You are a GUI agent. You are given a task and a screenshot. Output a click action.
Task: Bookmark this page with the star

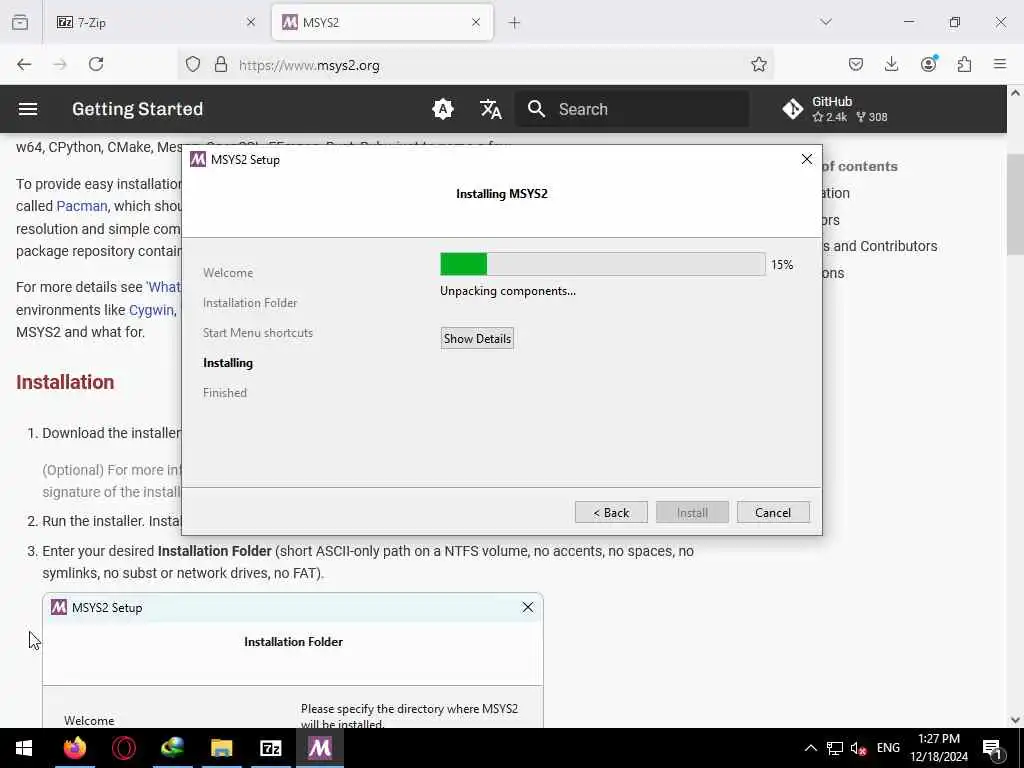coord(759,64)
